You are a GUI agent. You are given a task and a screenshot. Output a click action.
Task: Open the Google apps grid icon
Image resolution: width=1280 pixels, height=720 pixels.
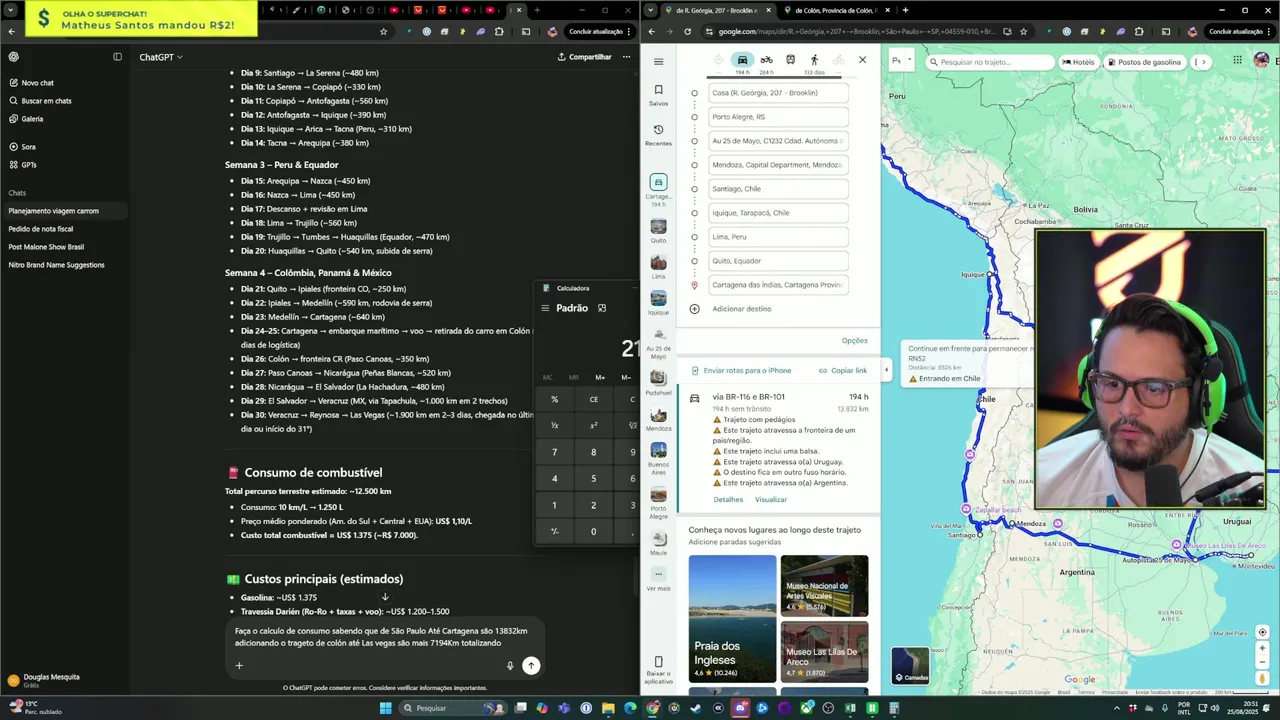[1237, 61]
